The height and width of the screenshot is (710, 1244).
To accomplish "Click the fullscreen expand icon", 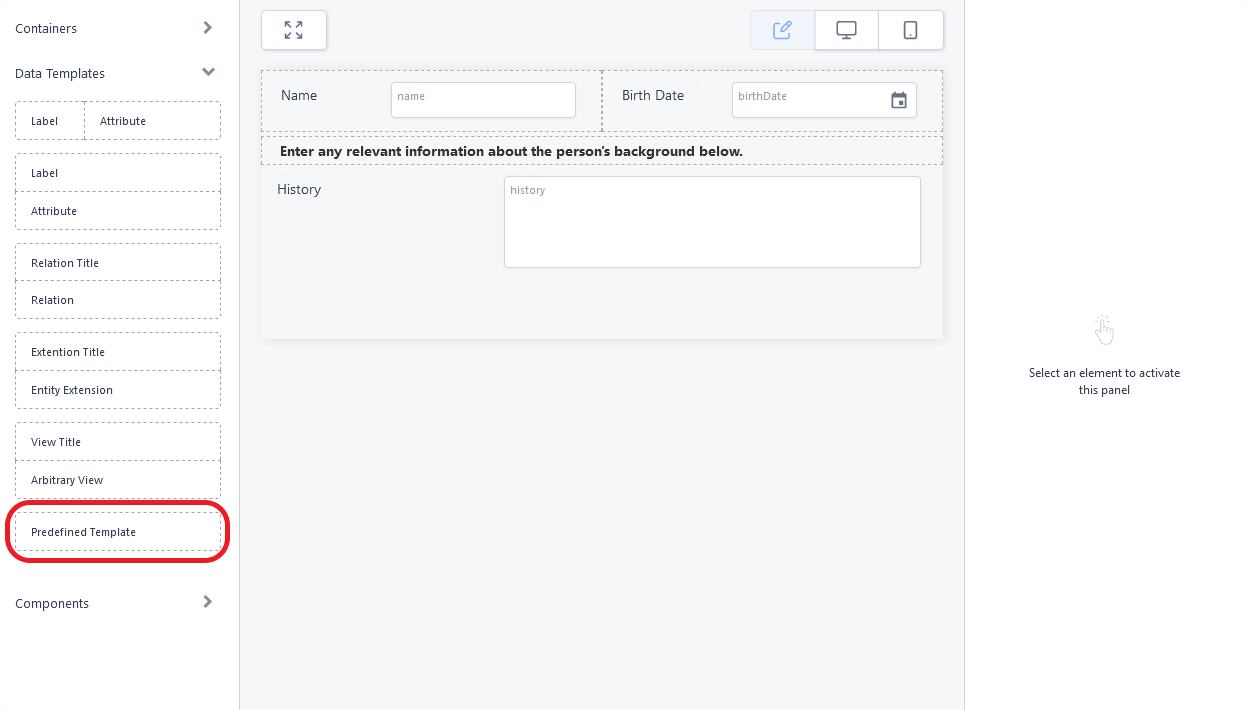I will [293, 30].
